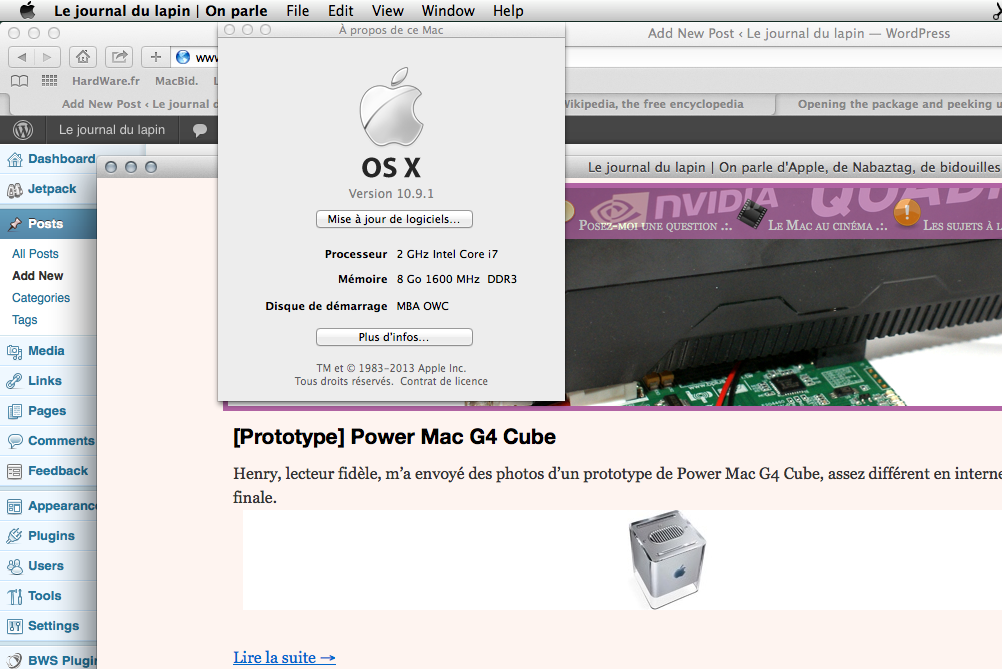
Task: Click 'MBA OWC' startup disk text
Action: [x=422, y=306]
